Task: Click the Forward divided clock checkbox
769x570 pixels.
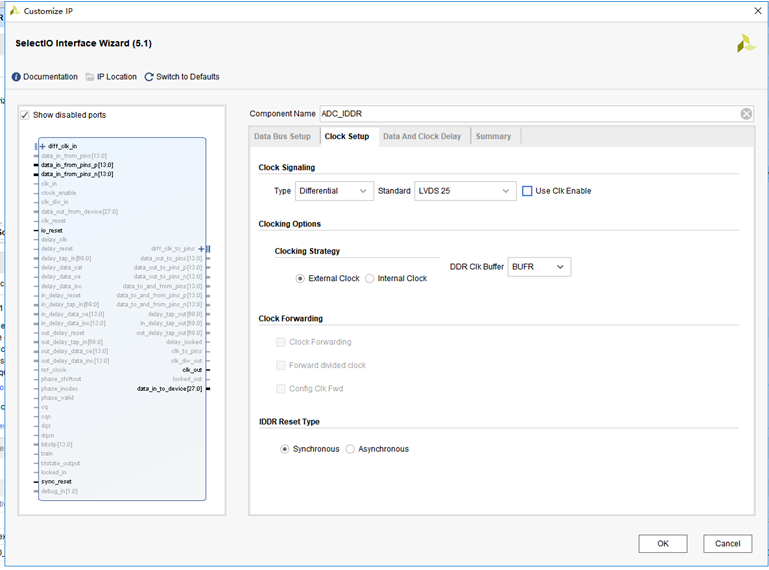Action: (x=281, y=365)
